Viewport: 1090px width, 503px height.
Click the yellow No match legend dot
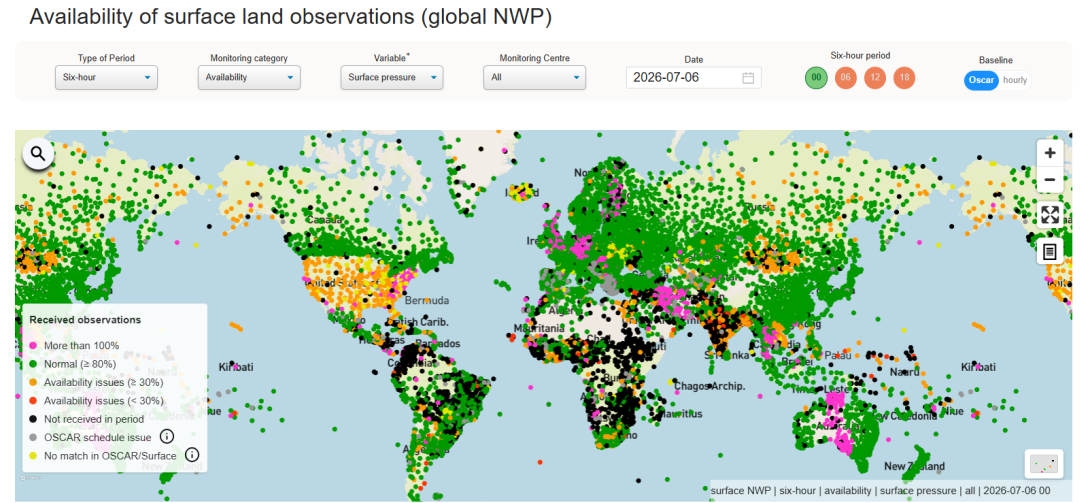[33, 456]
